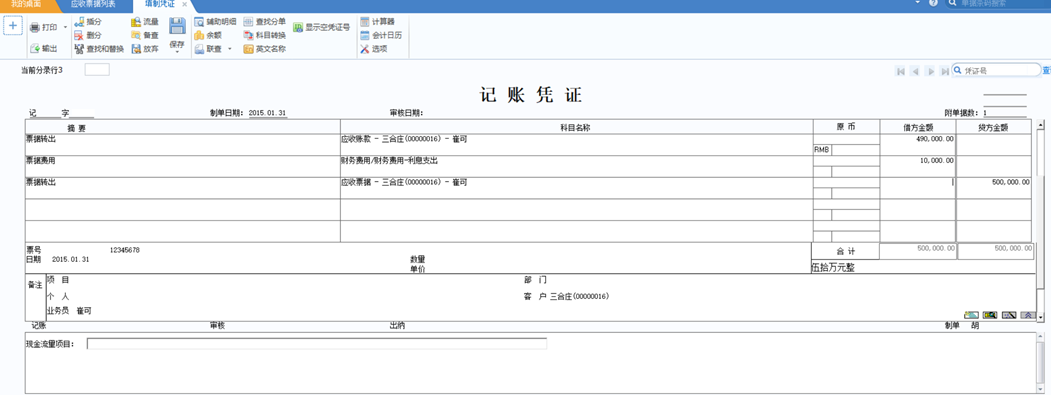Click the input box next to 当前分录行3
The width and height of the screenshot is (1051, 395).
tap(97, 70)
